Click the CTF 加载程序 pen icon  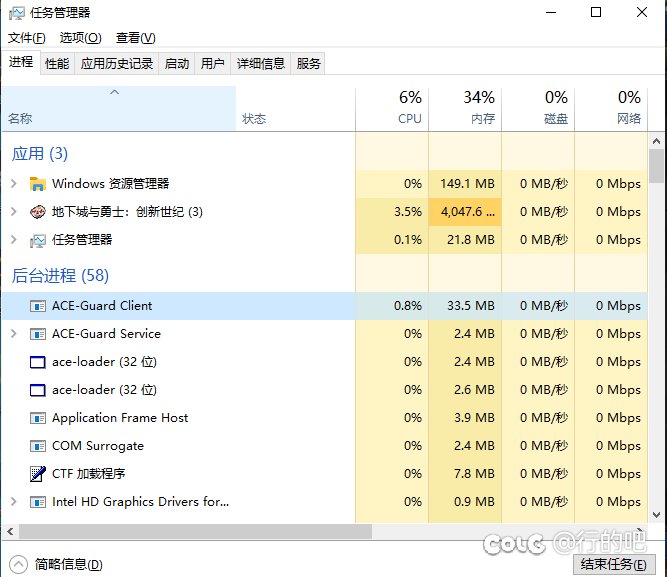tap(38, 474)
